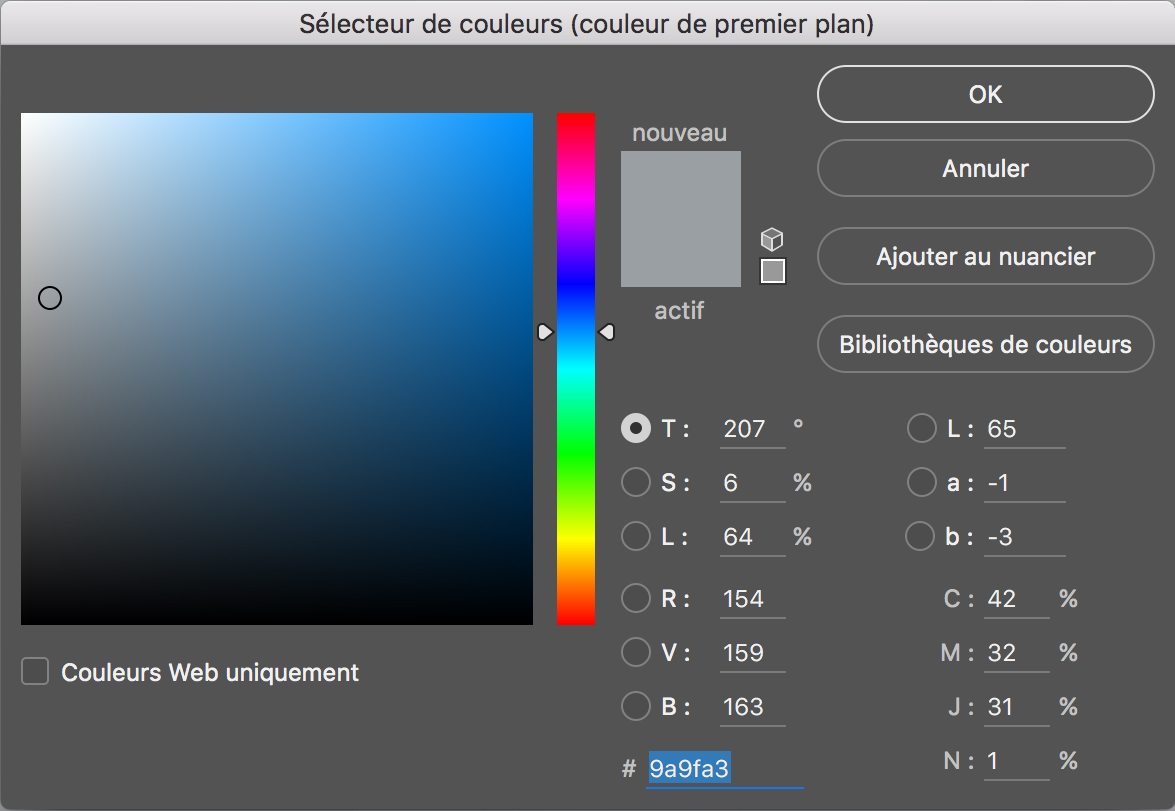Click the hex color code field

(723, 768)
